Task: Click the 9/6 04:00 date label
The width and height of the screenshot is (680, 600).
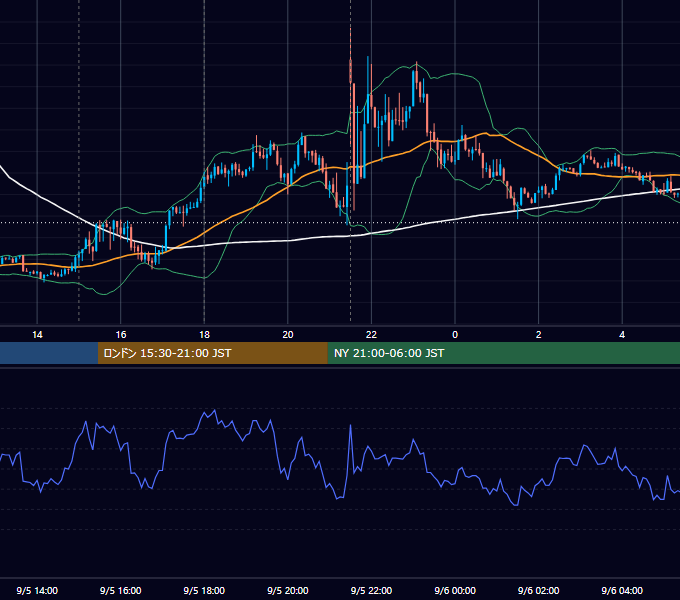Action: click(x=622, y=590)
